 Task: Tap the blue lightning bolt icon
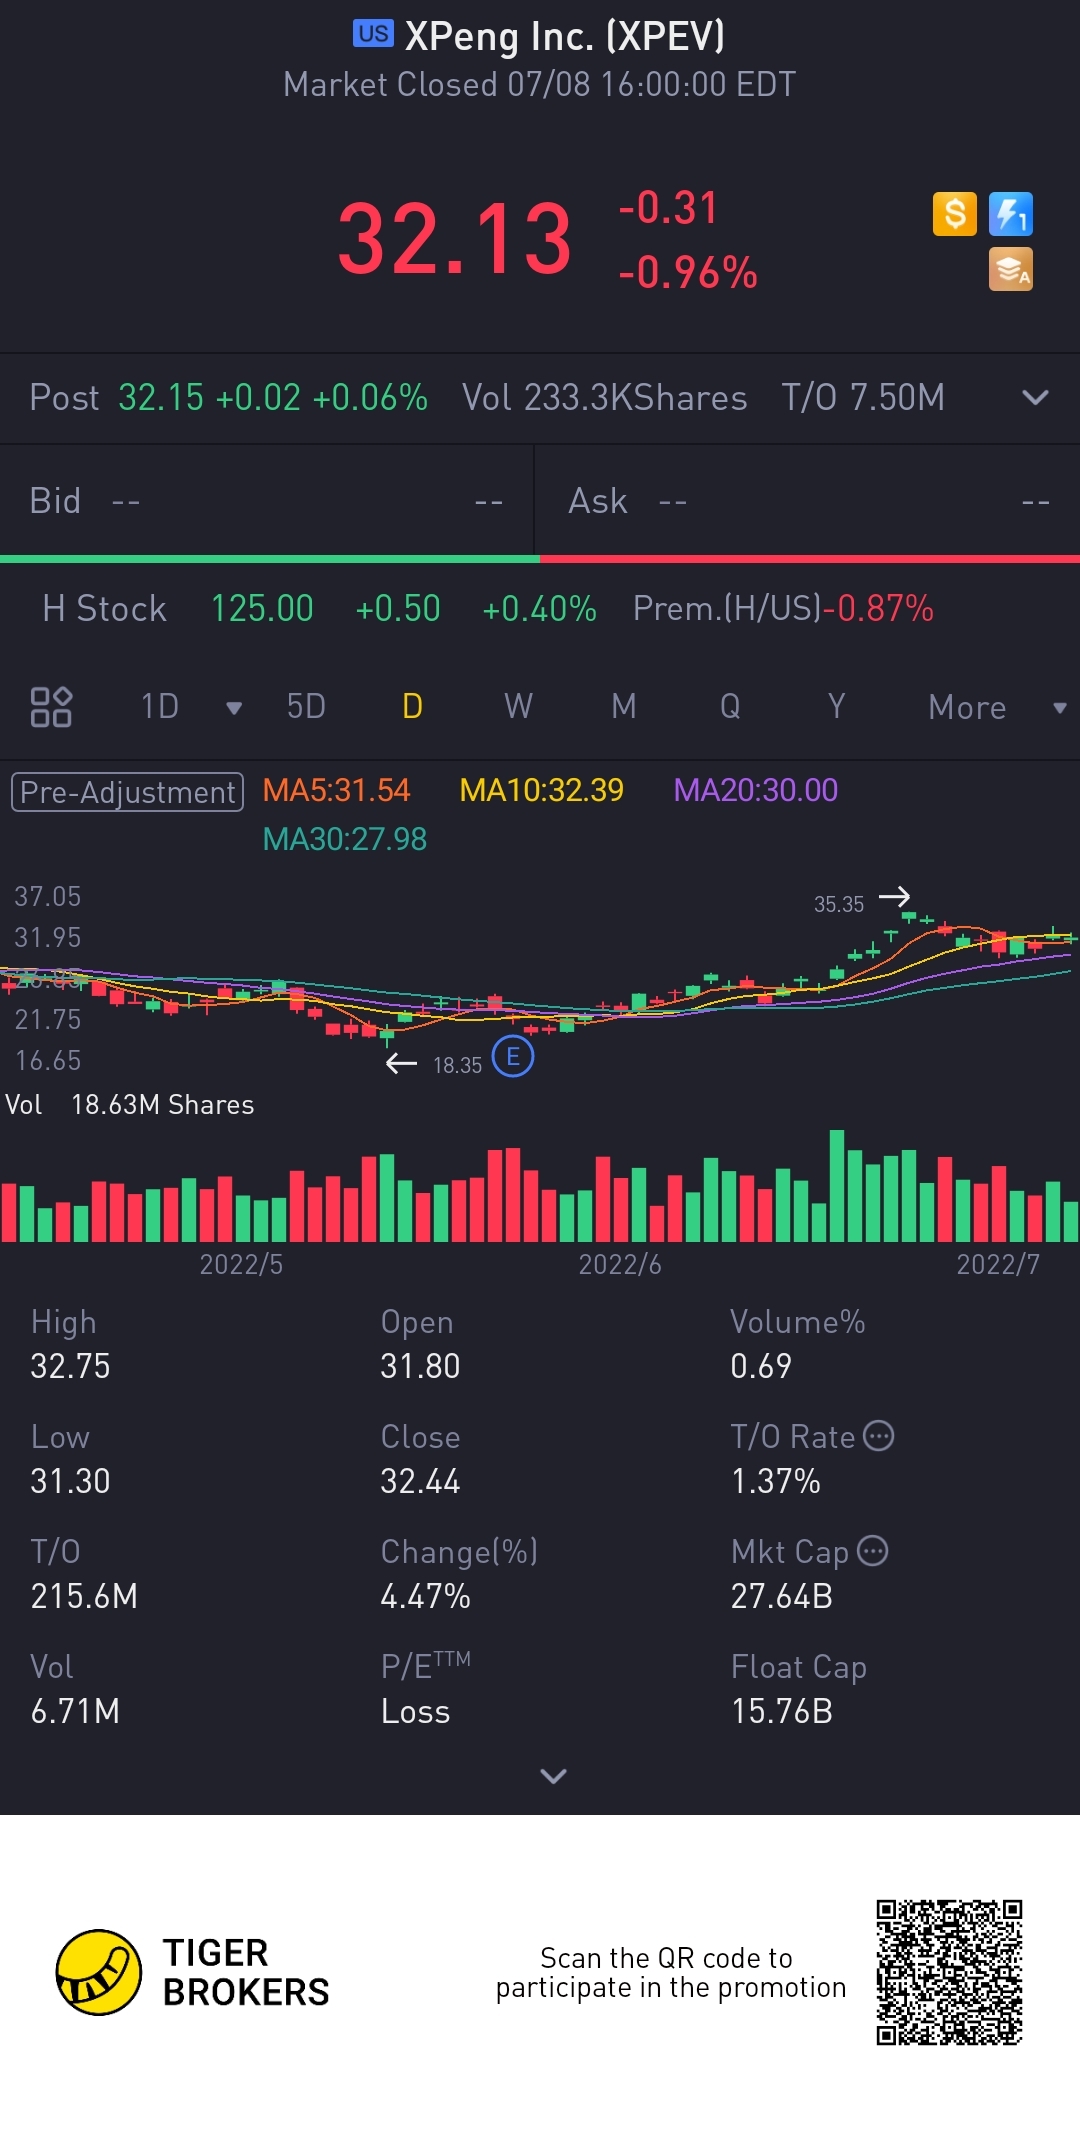coord(1011,214)
